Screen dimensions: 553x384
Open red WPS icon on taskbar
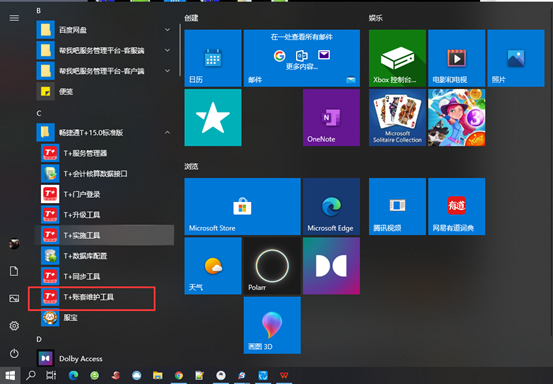284,376
